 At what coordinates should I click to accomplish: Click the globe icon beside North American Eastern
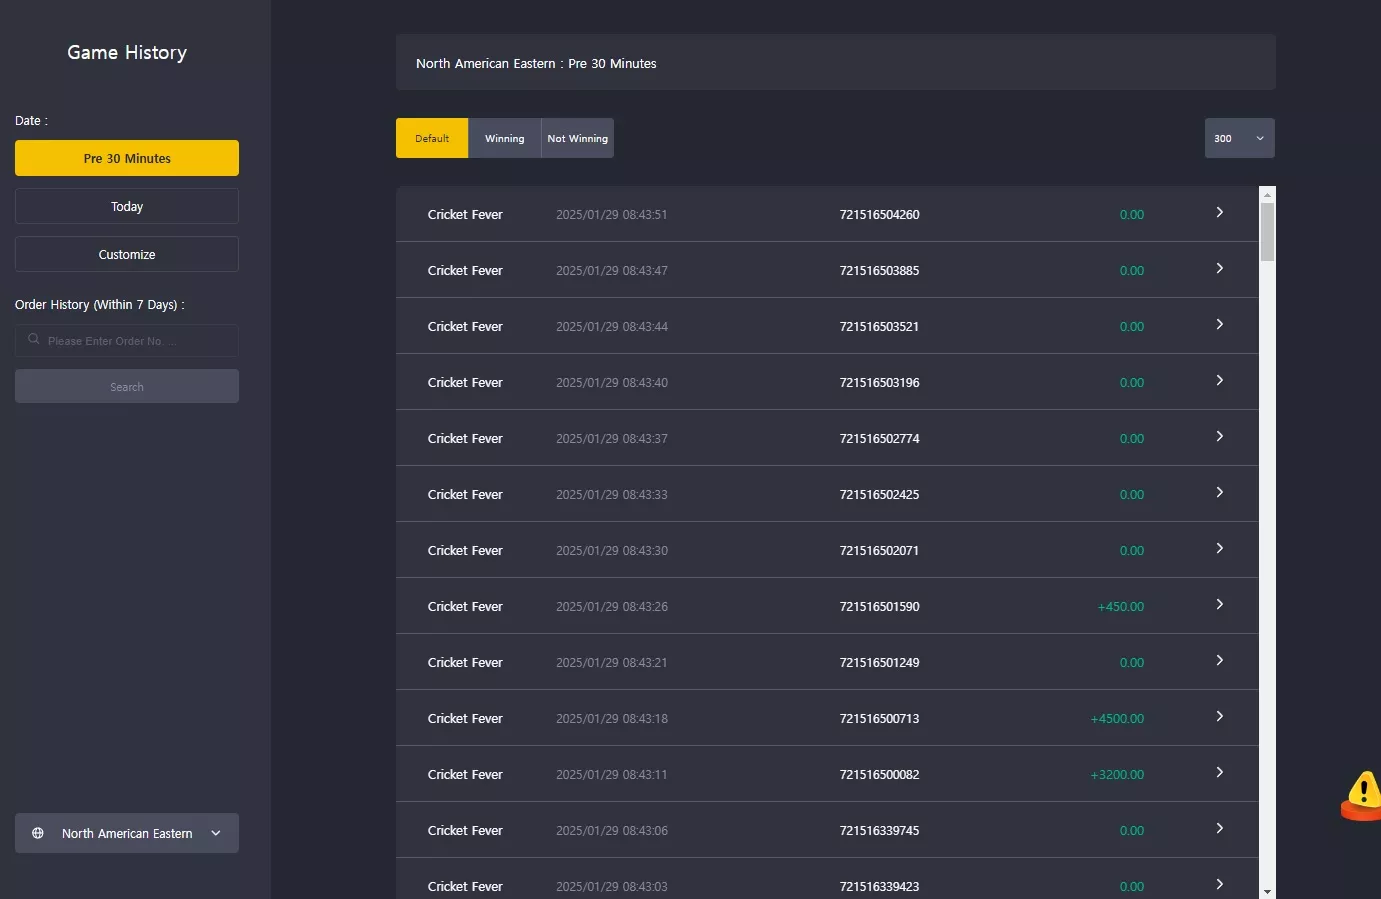[38, 833]
